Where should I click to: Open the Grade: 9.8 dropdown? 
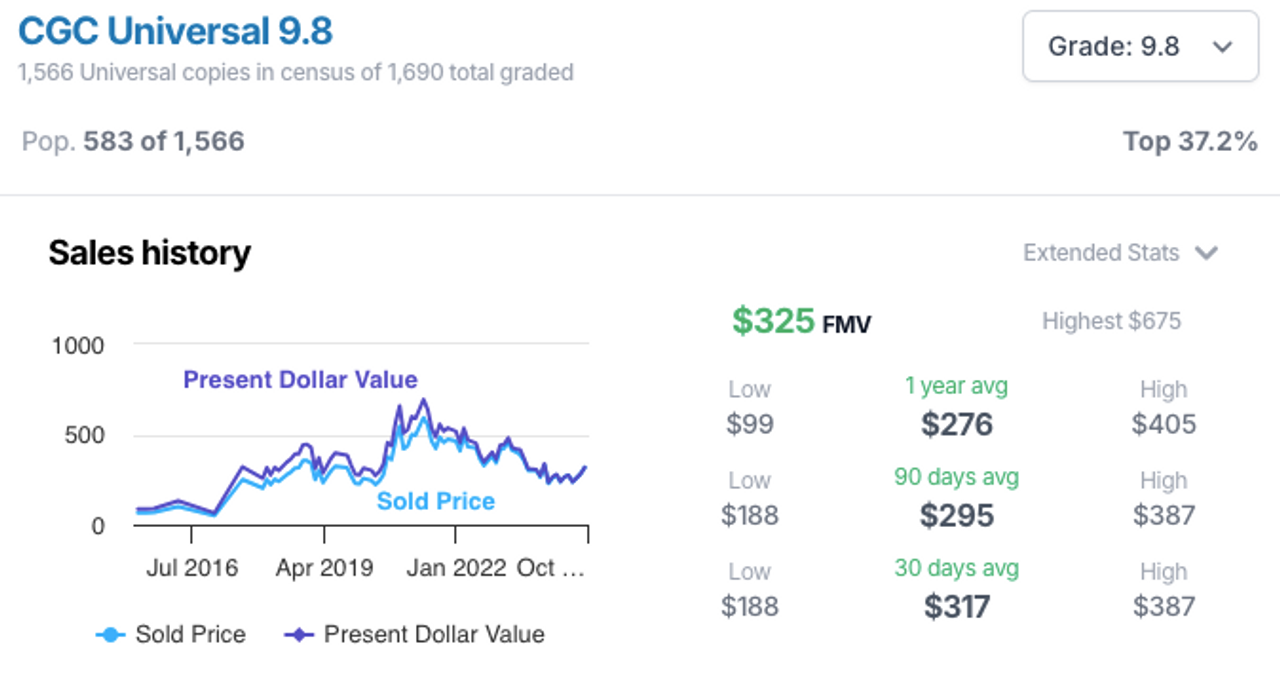point(1140,46)
